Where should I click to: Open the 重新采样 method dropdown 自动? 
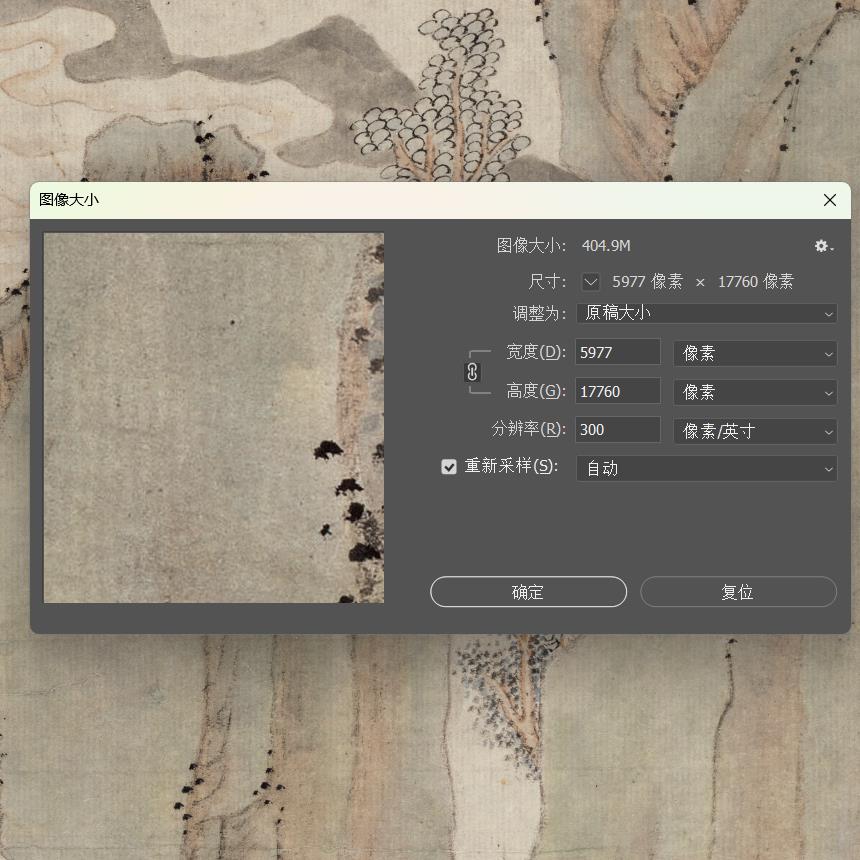[x=706, y=468]
